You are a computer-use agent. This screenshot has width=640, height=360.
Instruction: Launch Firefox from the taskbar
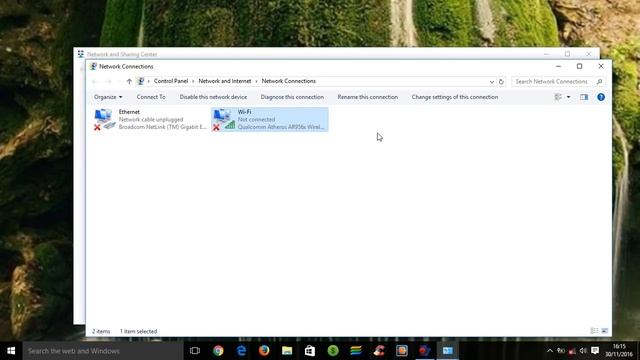264,351
